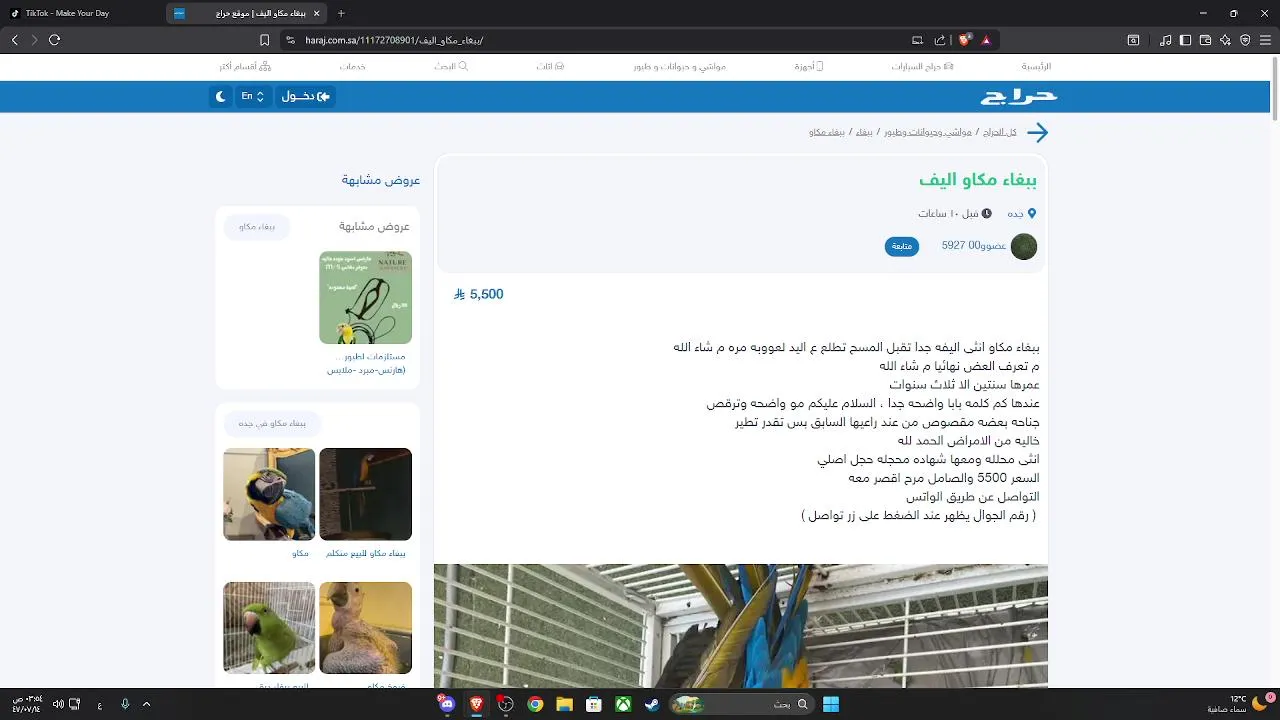
Task: Open volume control in system tray
Action: click(x=58, y=704)
